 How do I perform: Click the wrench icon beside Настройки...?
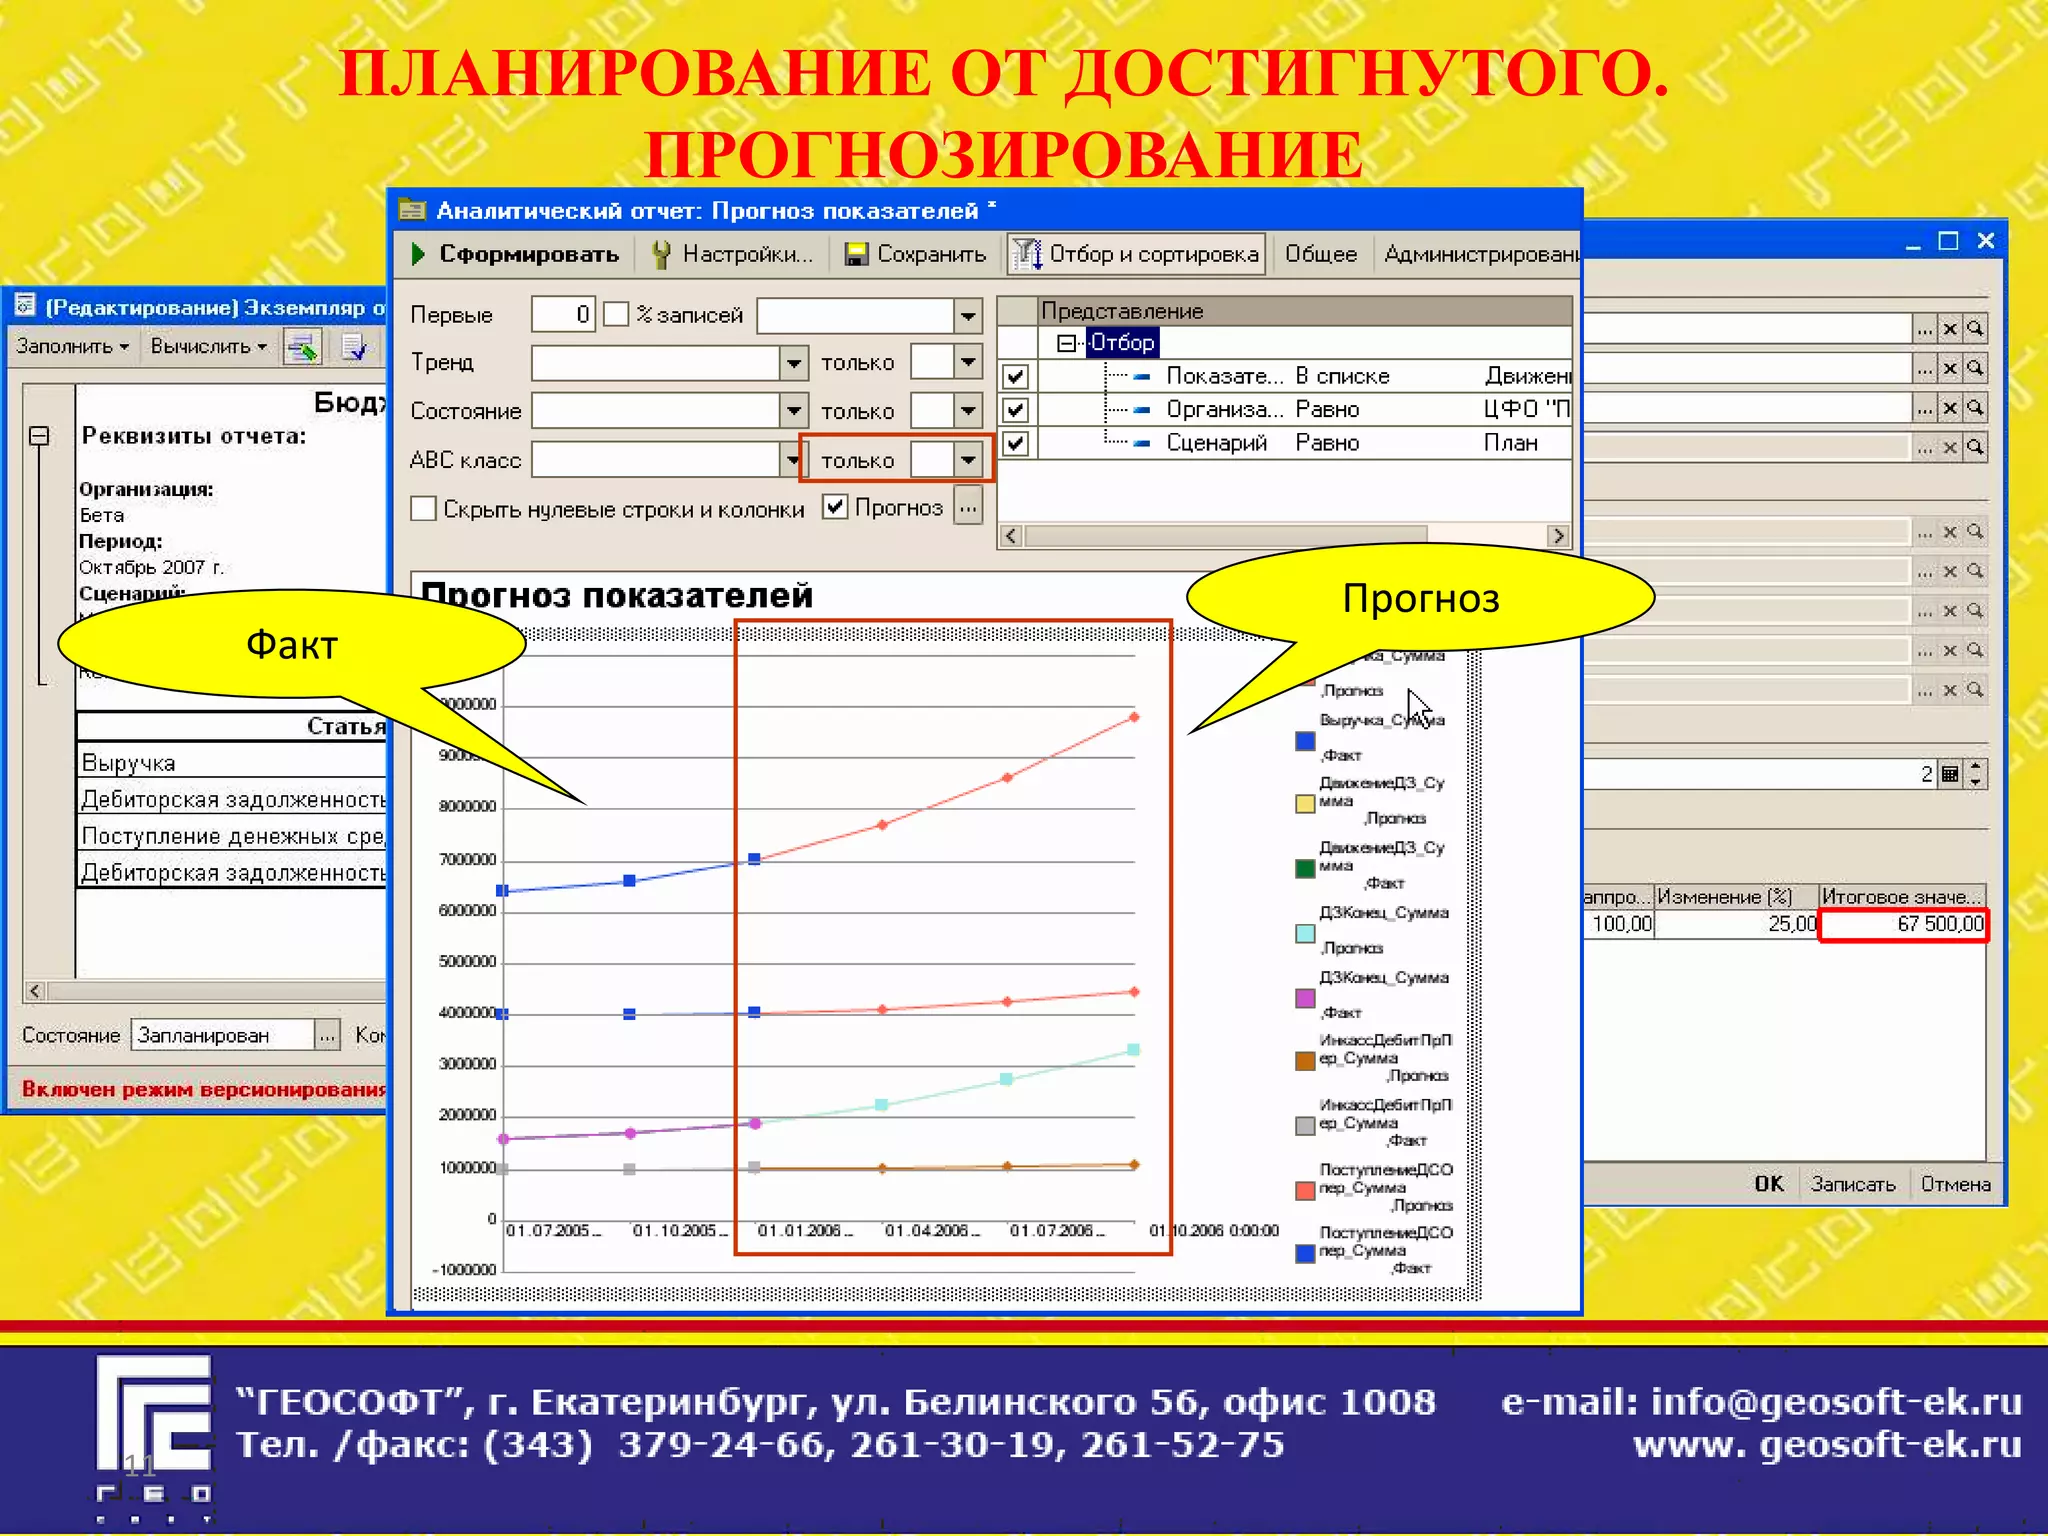pyautogui.click(x=661, y=254)
